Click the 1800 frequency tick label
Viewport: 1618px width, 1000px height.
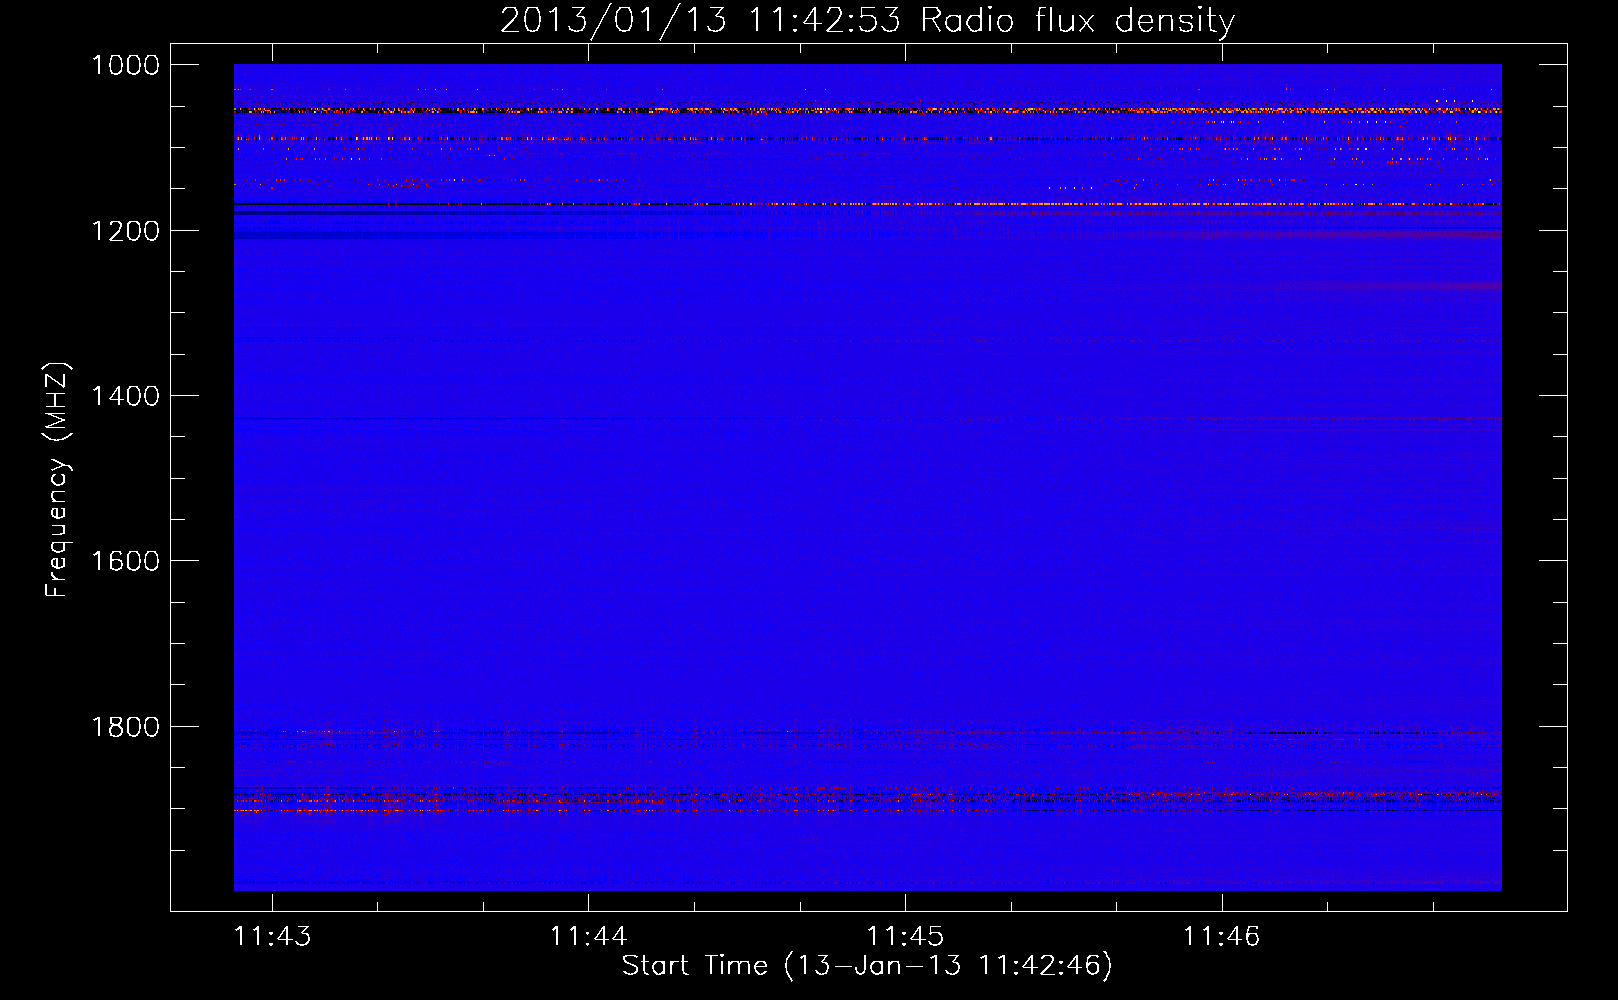click(125, 727)
